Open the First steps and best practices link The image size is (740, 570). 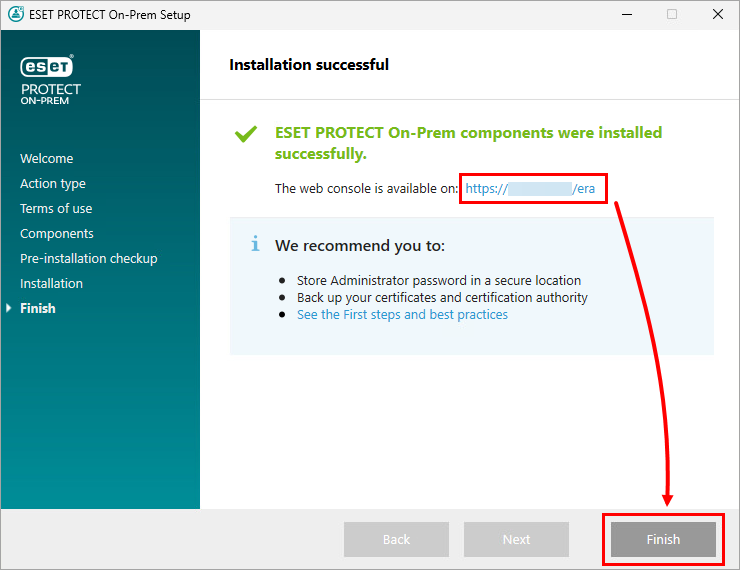pos(402,315)
